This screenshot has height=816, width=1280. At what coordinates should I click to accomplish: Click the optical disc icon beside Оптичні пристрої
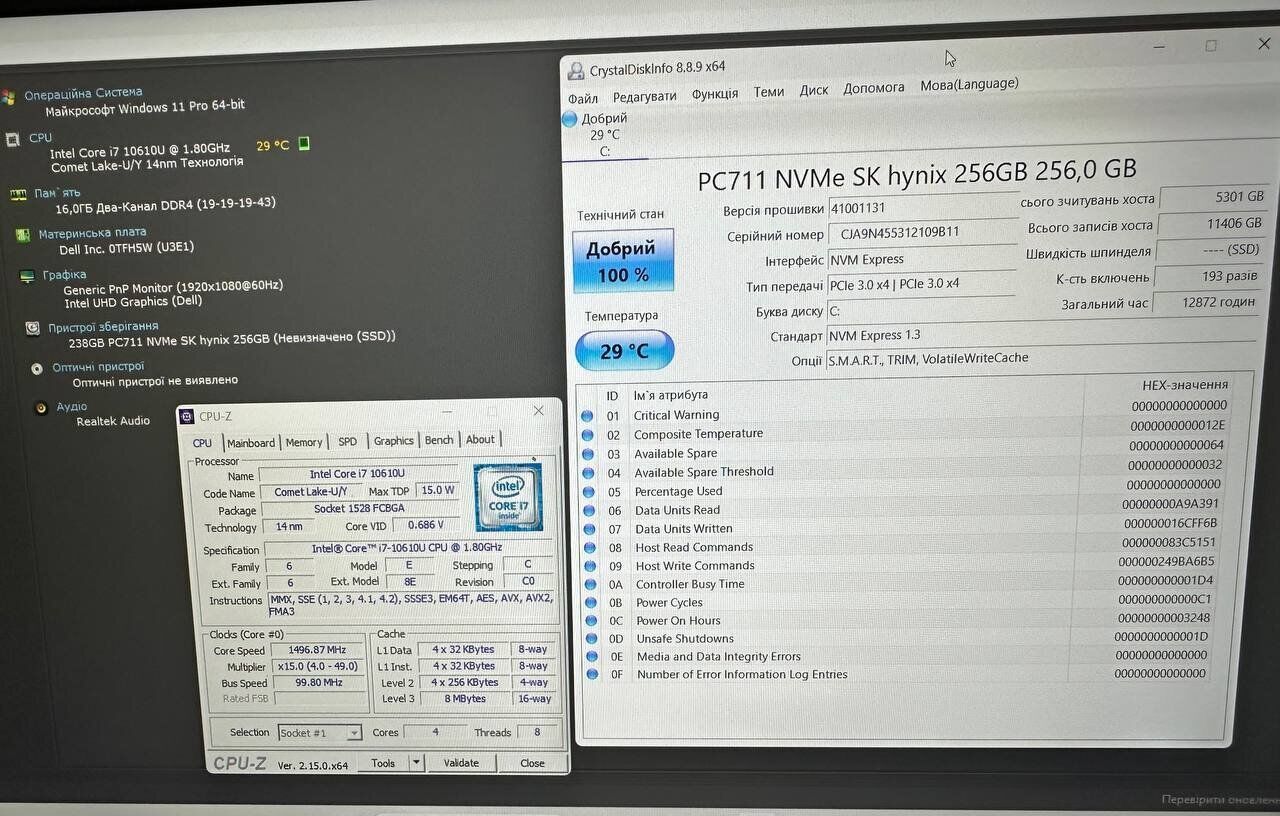click(37, 368)
